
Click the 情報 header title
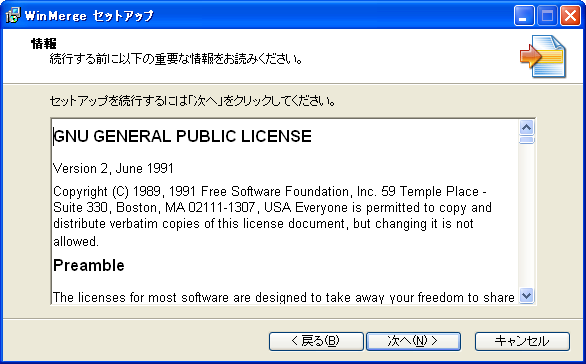tap(44, 44)
